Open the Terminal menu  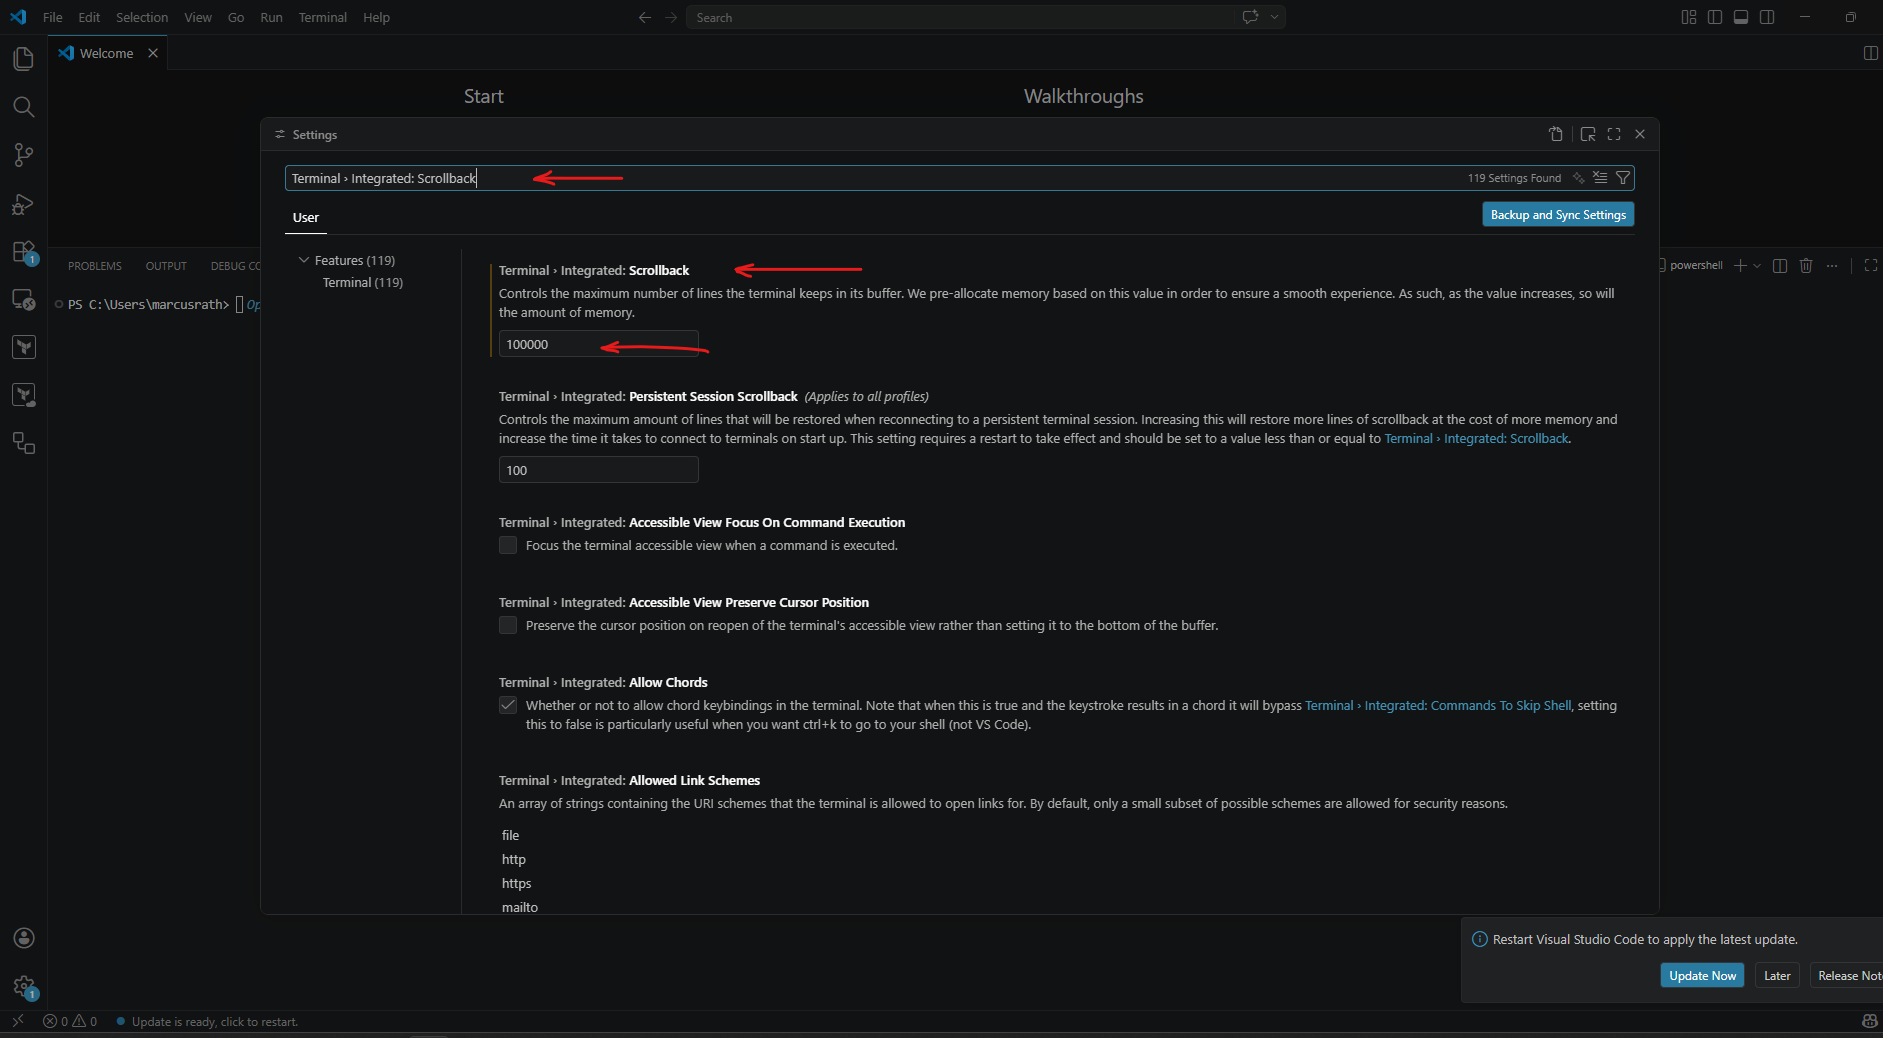pos(323,17)
